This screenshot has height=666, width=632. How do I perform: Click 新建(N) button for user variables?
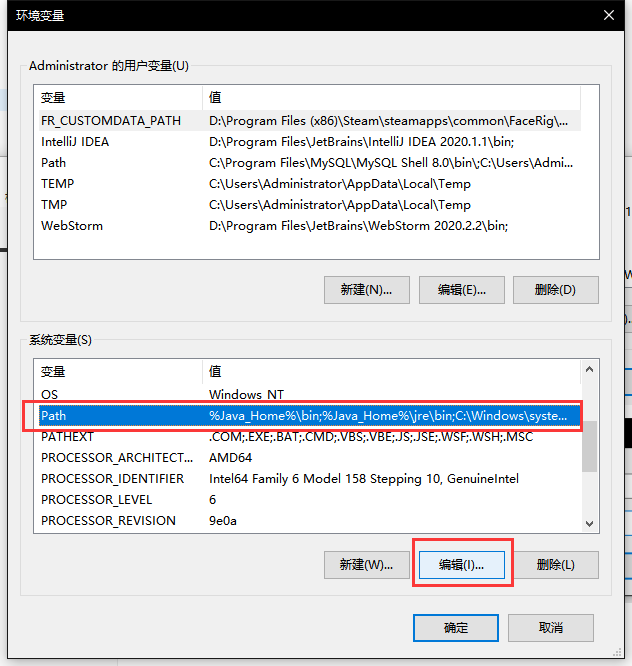(366, 290)
